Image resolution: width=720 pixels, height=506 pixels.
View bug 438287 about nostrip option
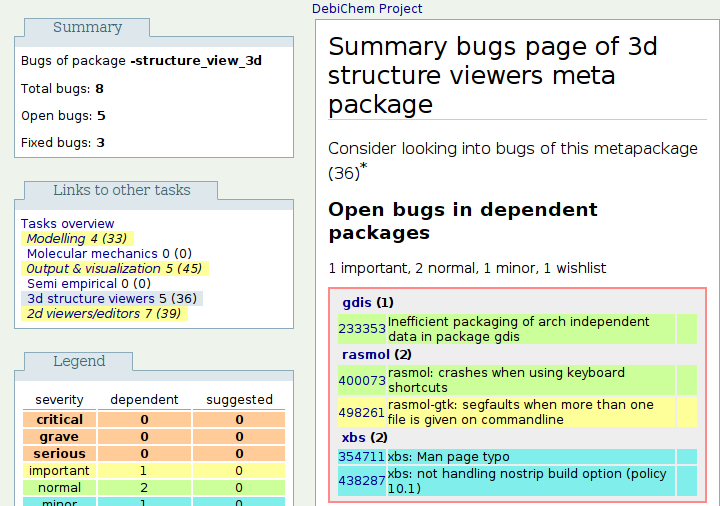(361, 481)
